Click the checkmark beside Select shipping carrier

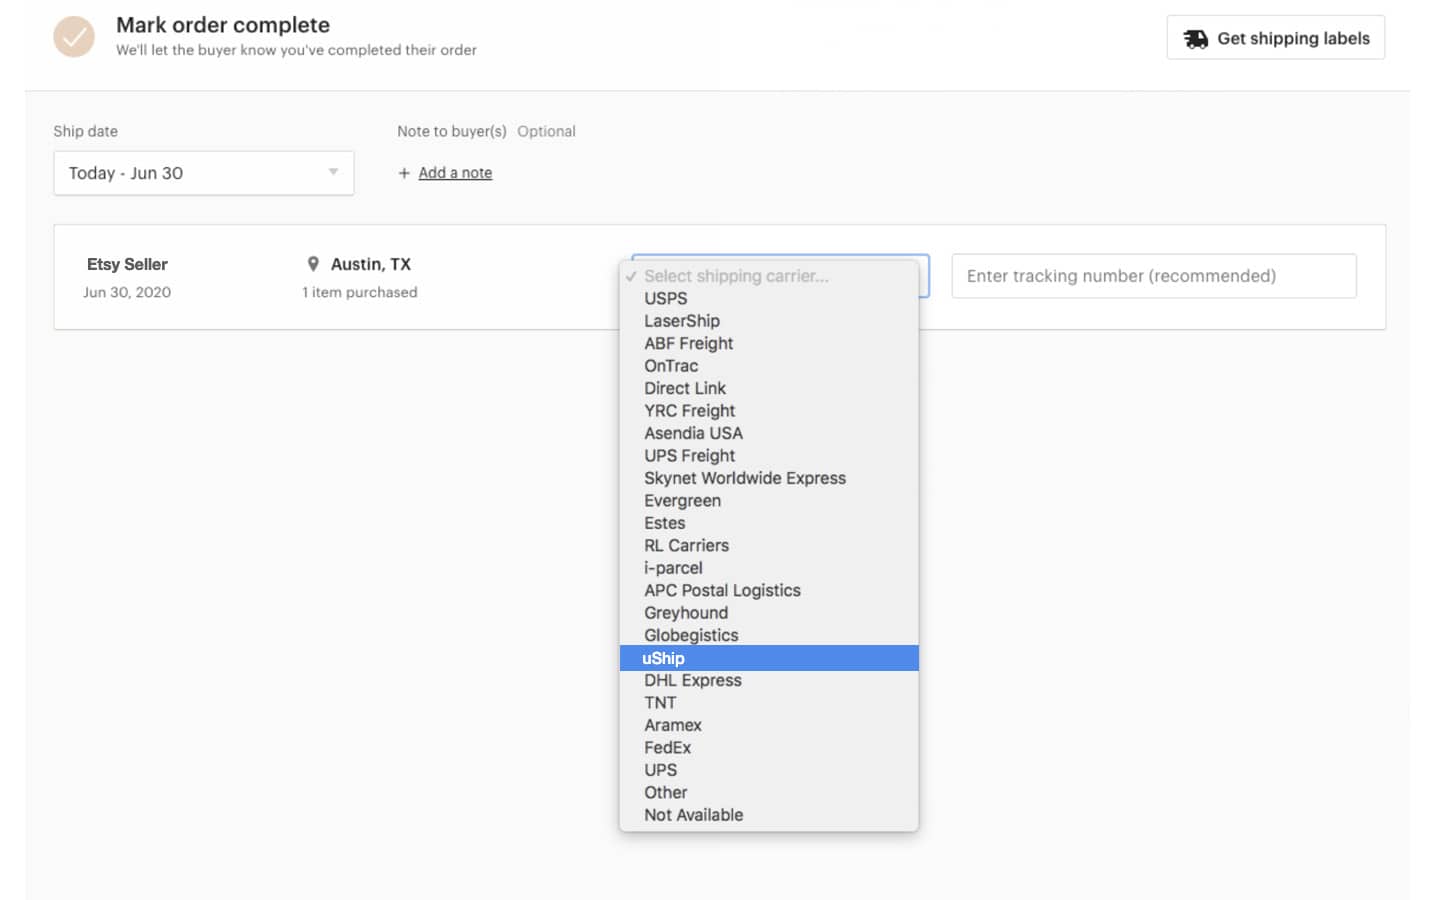pyautogui.click(x=631, y=276)
